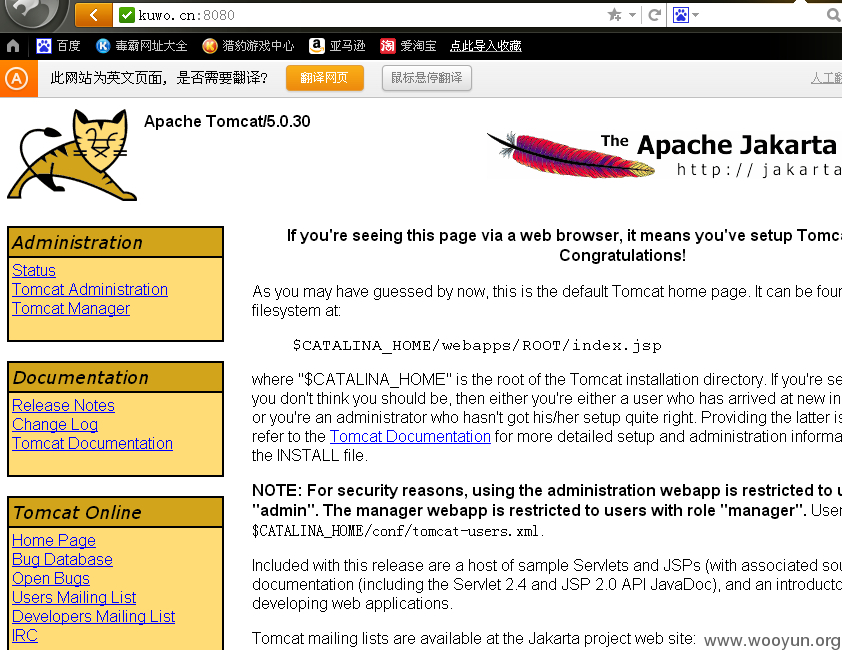Open the IRC link

pos(25,635)
